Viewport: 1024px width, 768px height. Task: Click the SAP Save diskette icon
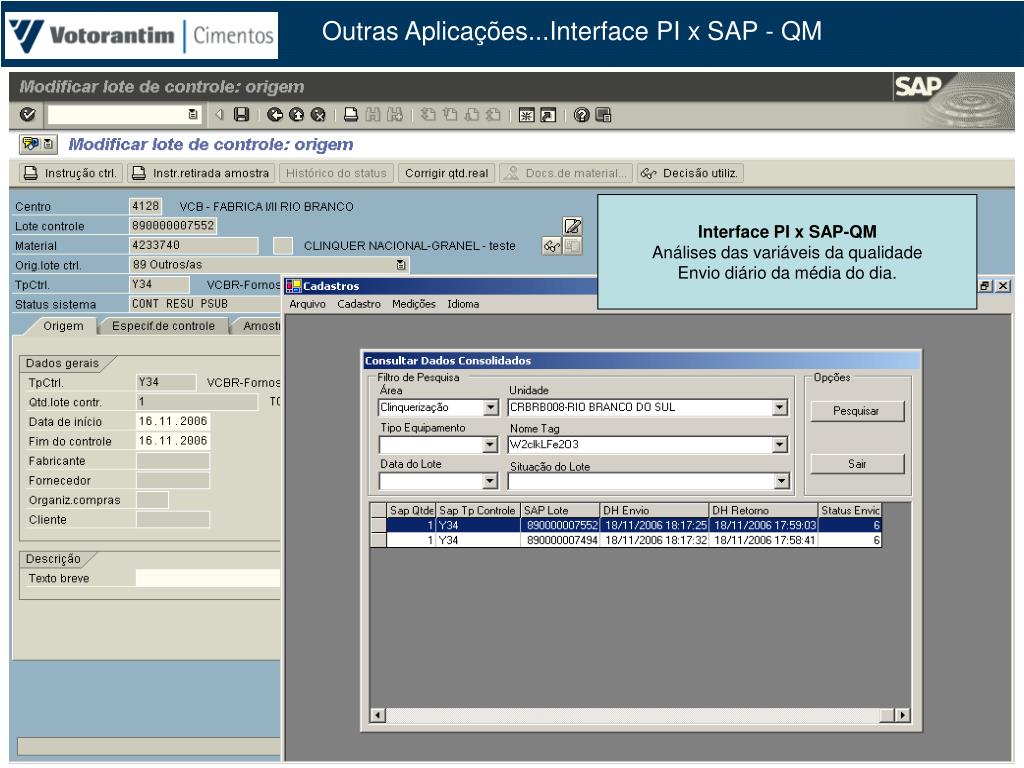242,115
